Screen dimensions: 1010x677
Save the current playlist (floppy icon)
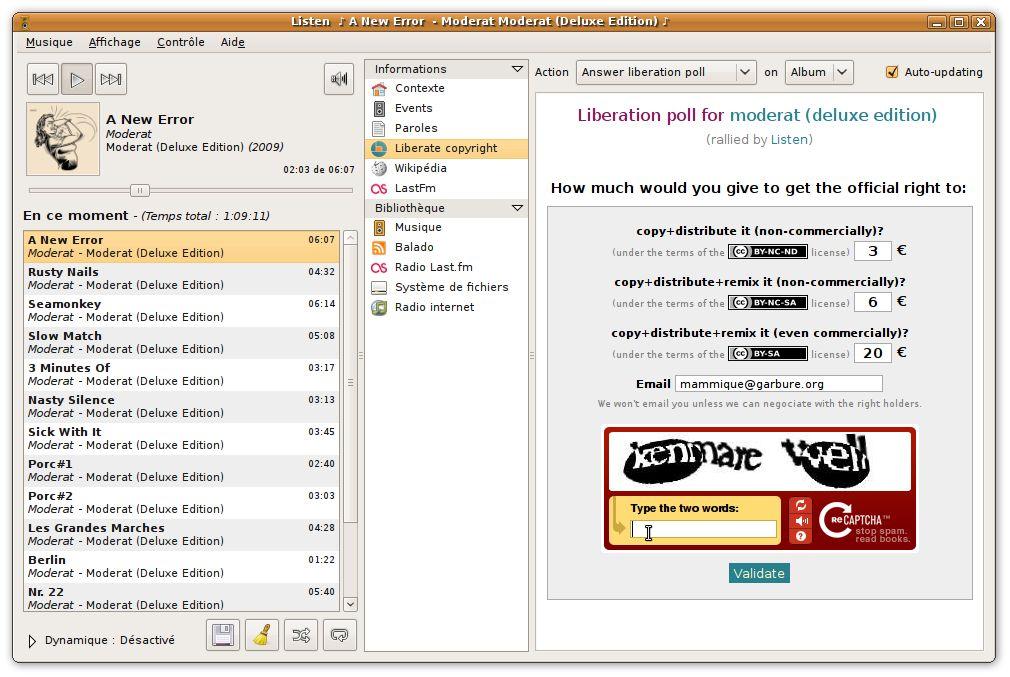[x=223, y=635]
